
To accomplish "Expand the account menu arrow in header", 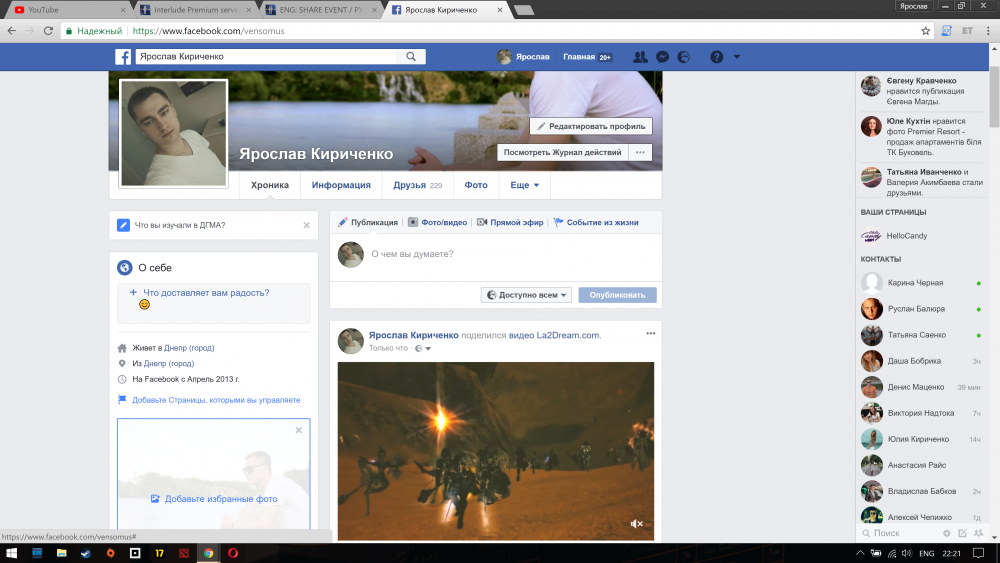I will pos(737,57).
